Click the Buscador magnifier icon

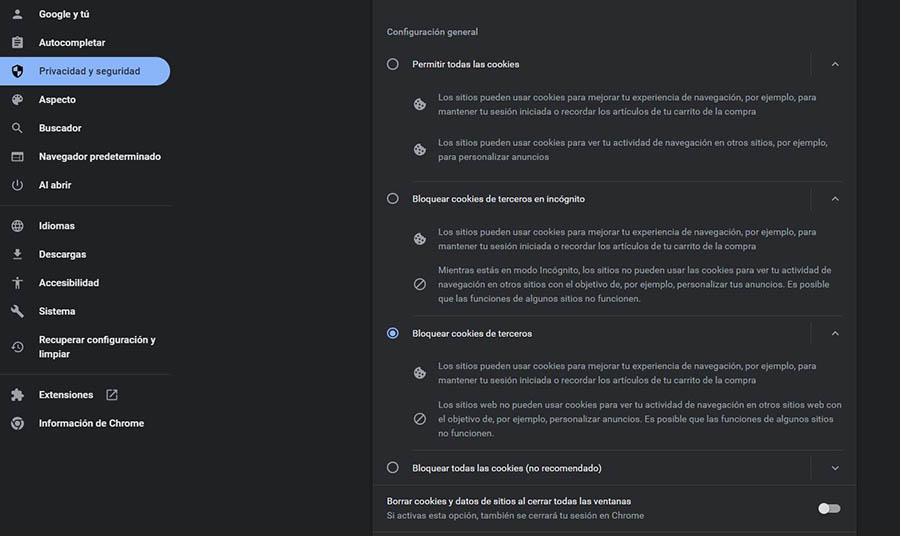point(17,128)
